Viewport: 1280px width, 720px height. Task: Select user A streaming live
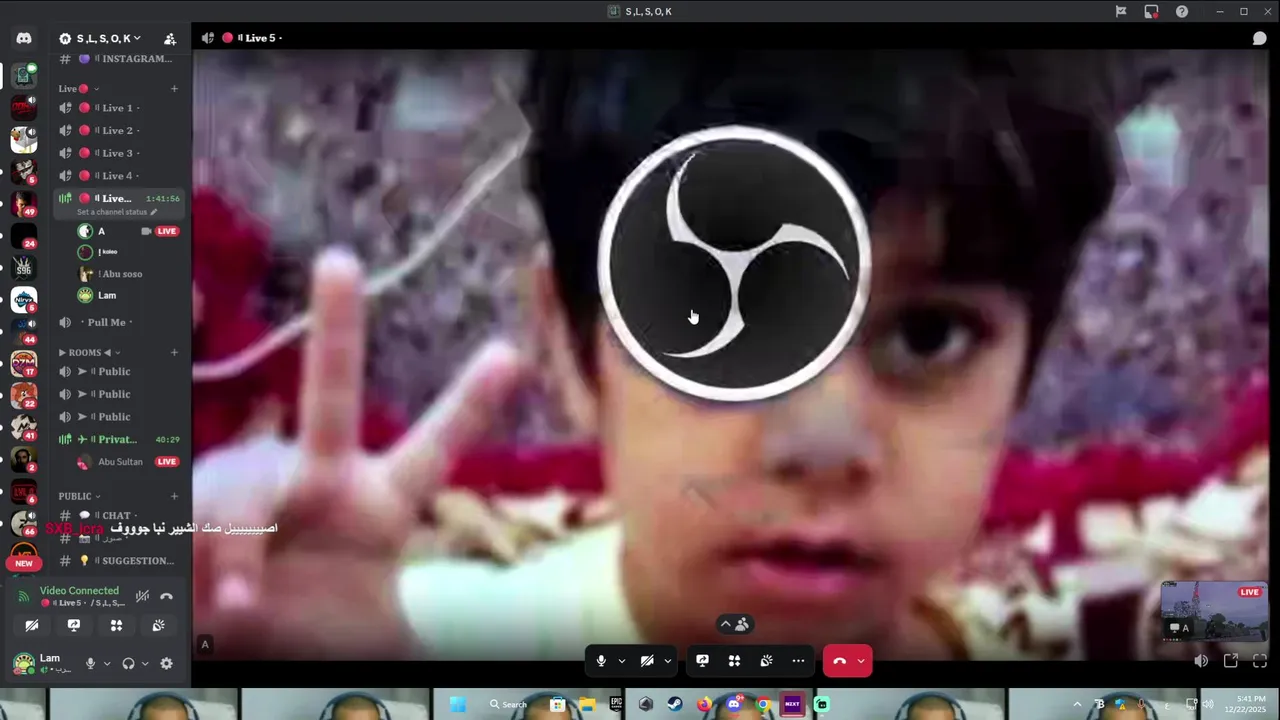pos(128,231)
